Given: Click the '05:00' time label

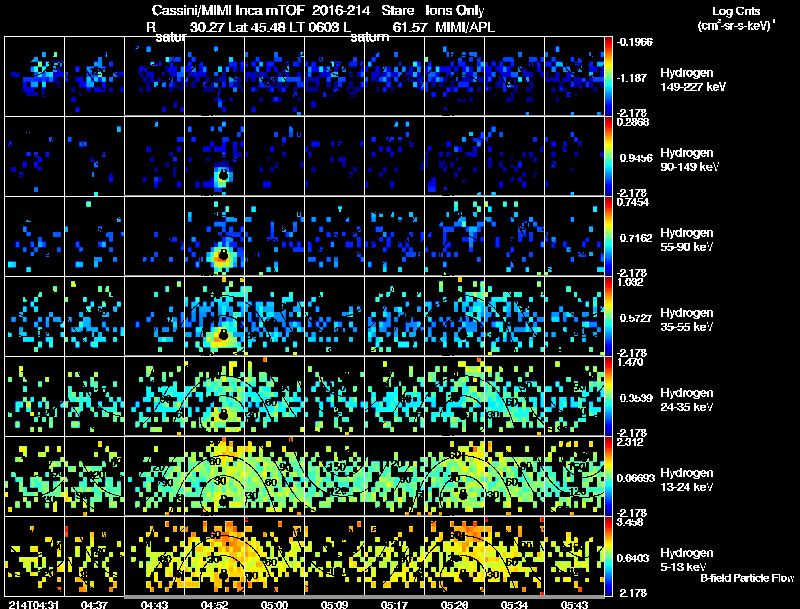Looking at the screenshot, I should click(x=274, y=604).
